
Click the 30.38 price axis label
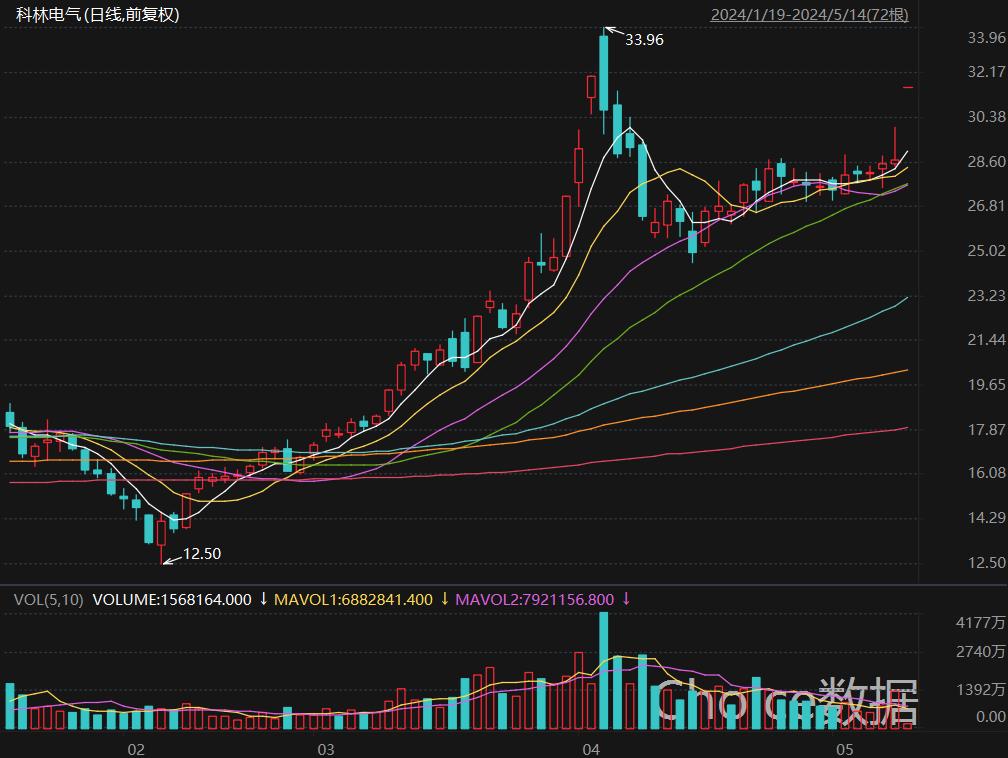pos(986,116)
